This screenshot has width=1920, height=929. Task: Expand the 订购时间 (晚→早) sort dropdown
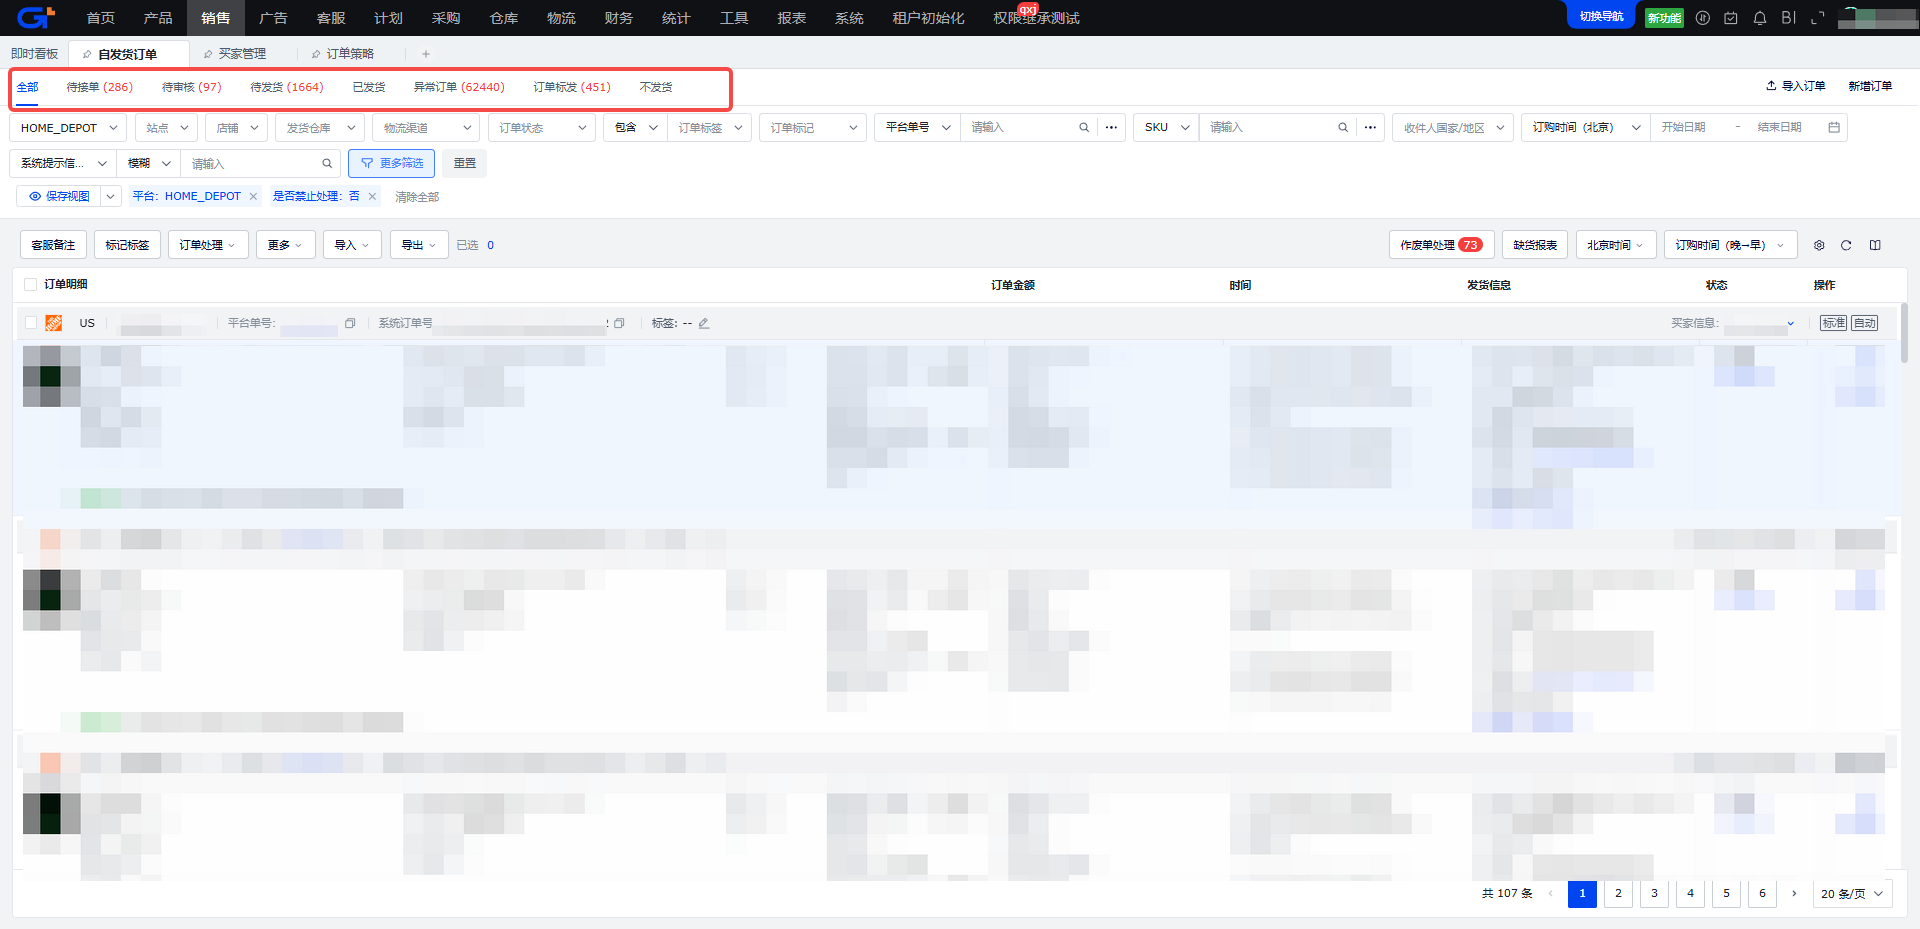(1730, 245)
